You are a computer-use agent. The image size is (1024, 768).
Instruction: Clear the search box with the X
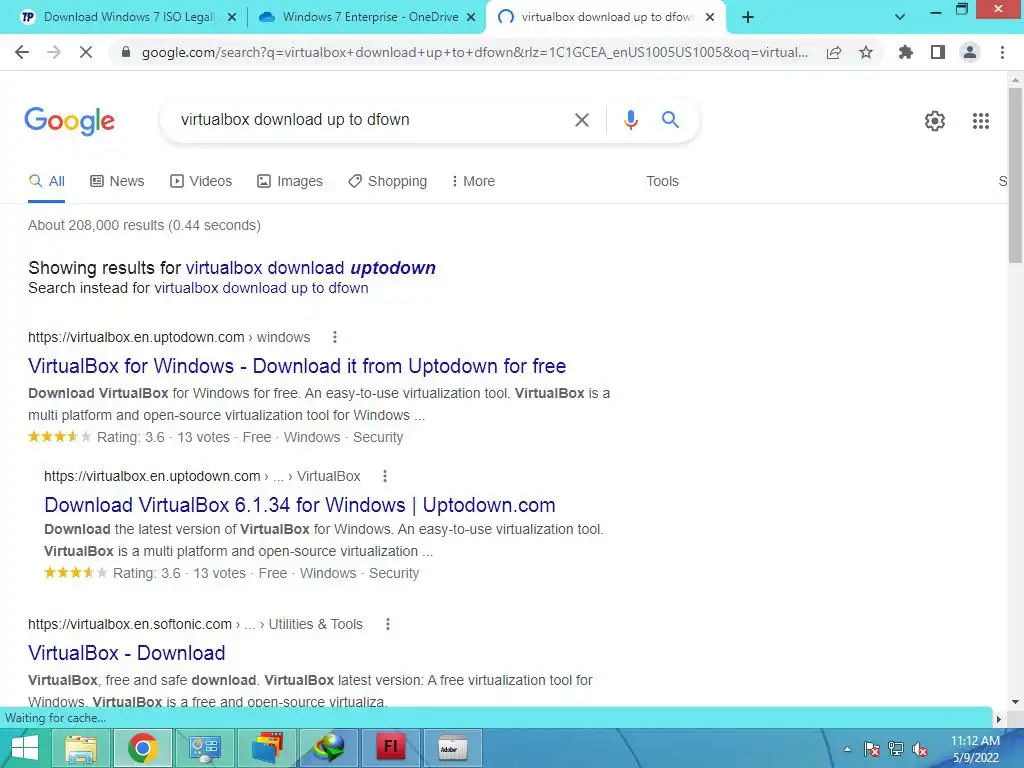tap(581, 120)
